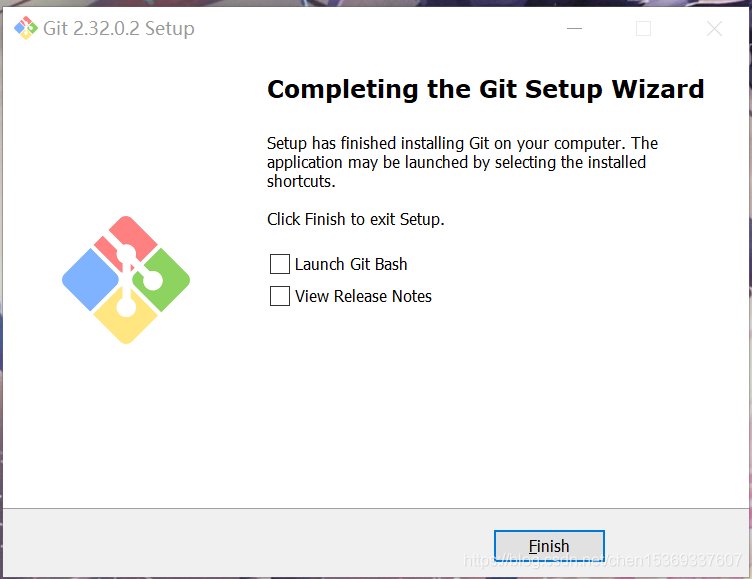Enable the Launch Git Bash checkbox

click(x=280, y=264)
